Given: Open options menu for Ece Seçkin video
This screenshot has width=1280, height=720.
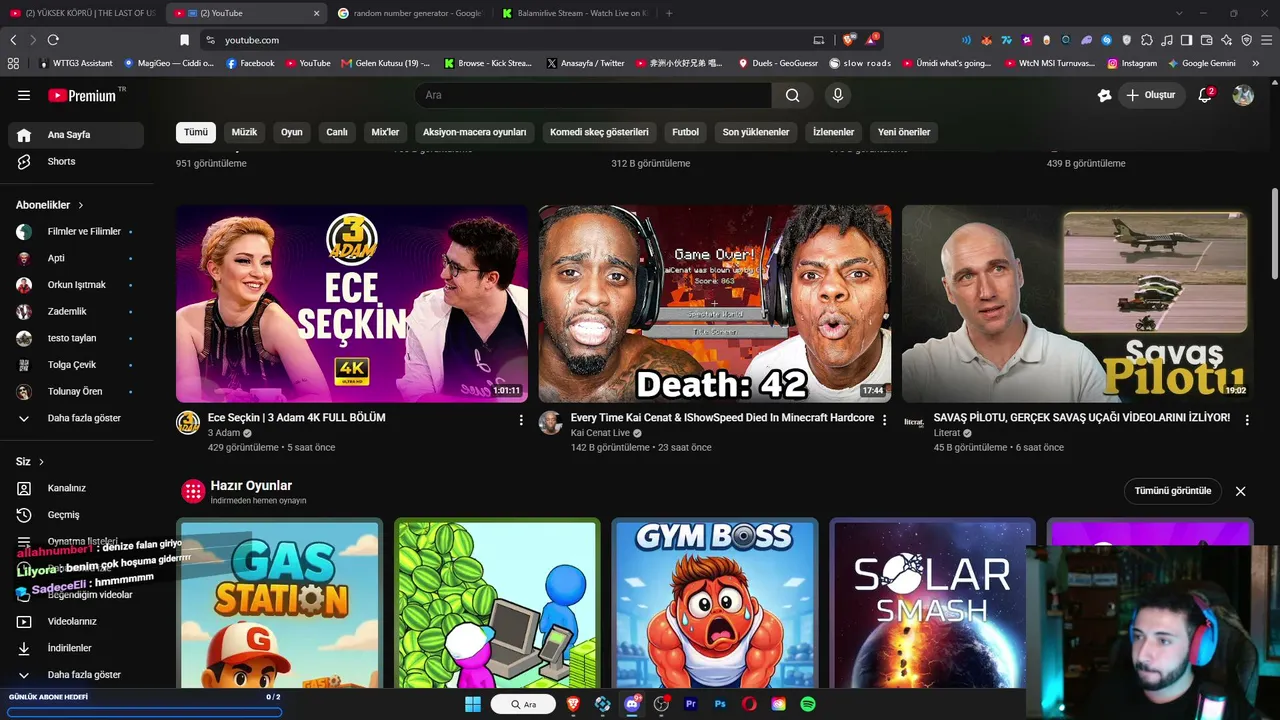Looking at the screenshot, I should point(521,420).
